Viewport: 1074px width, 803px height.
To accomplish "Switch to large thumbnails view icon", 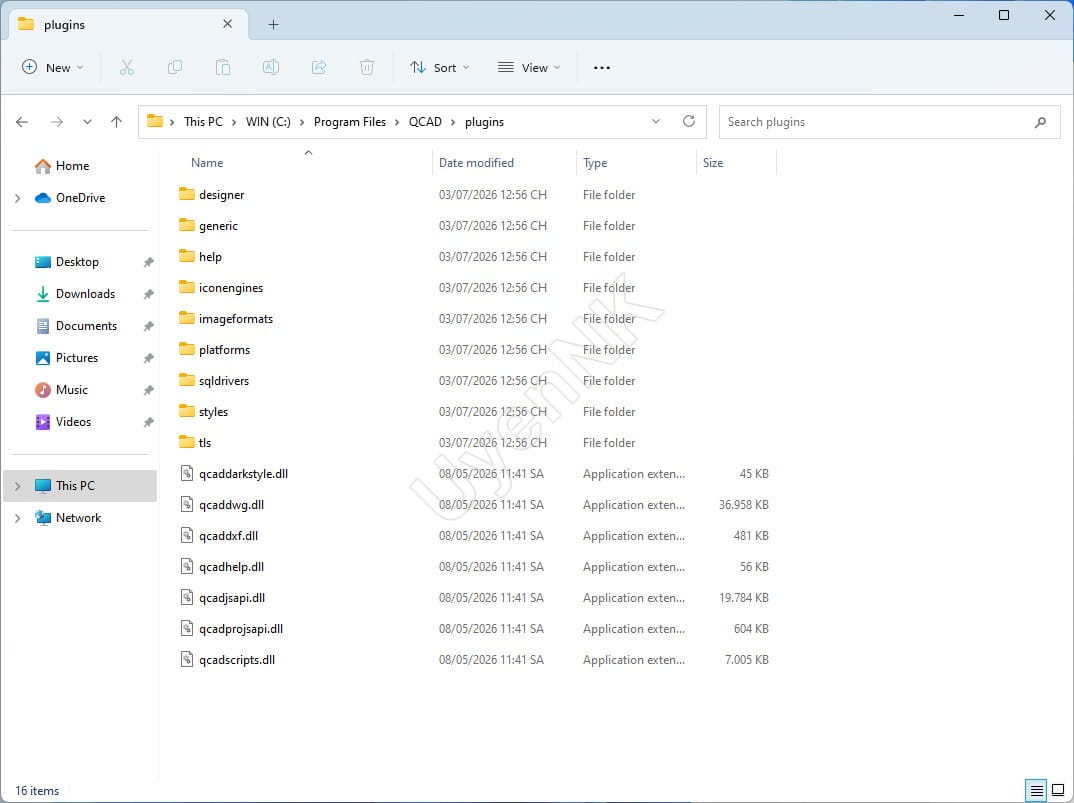I will (1058, 790).
